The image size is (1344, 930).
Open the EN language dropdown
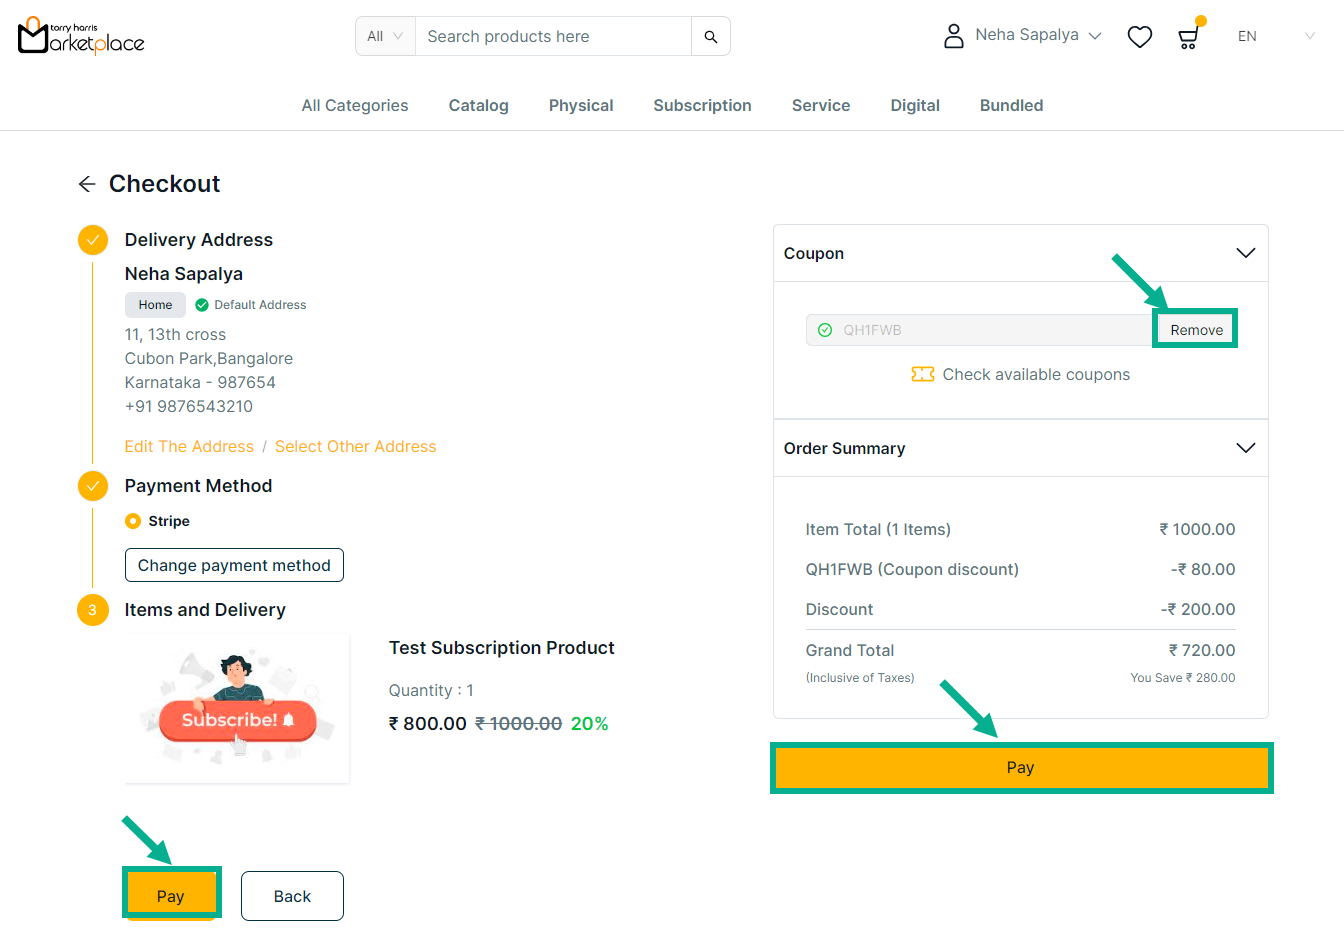pyautogui.click(x=1275, y=37)
